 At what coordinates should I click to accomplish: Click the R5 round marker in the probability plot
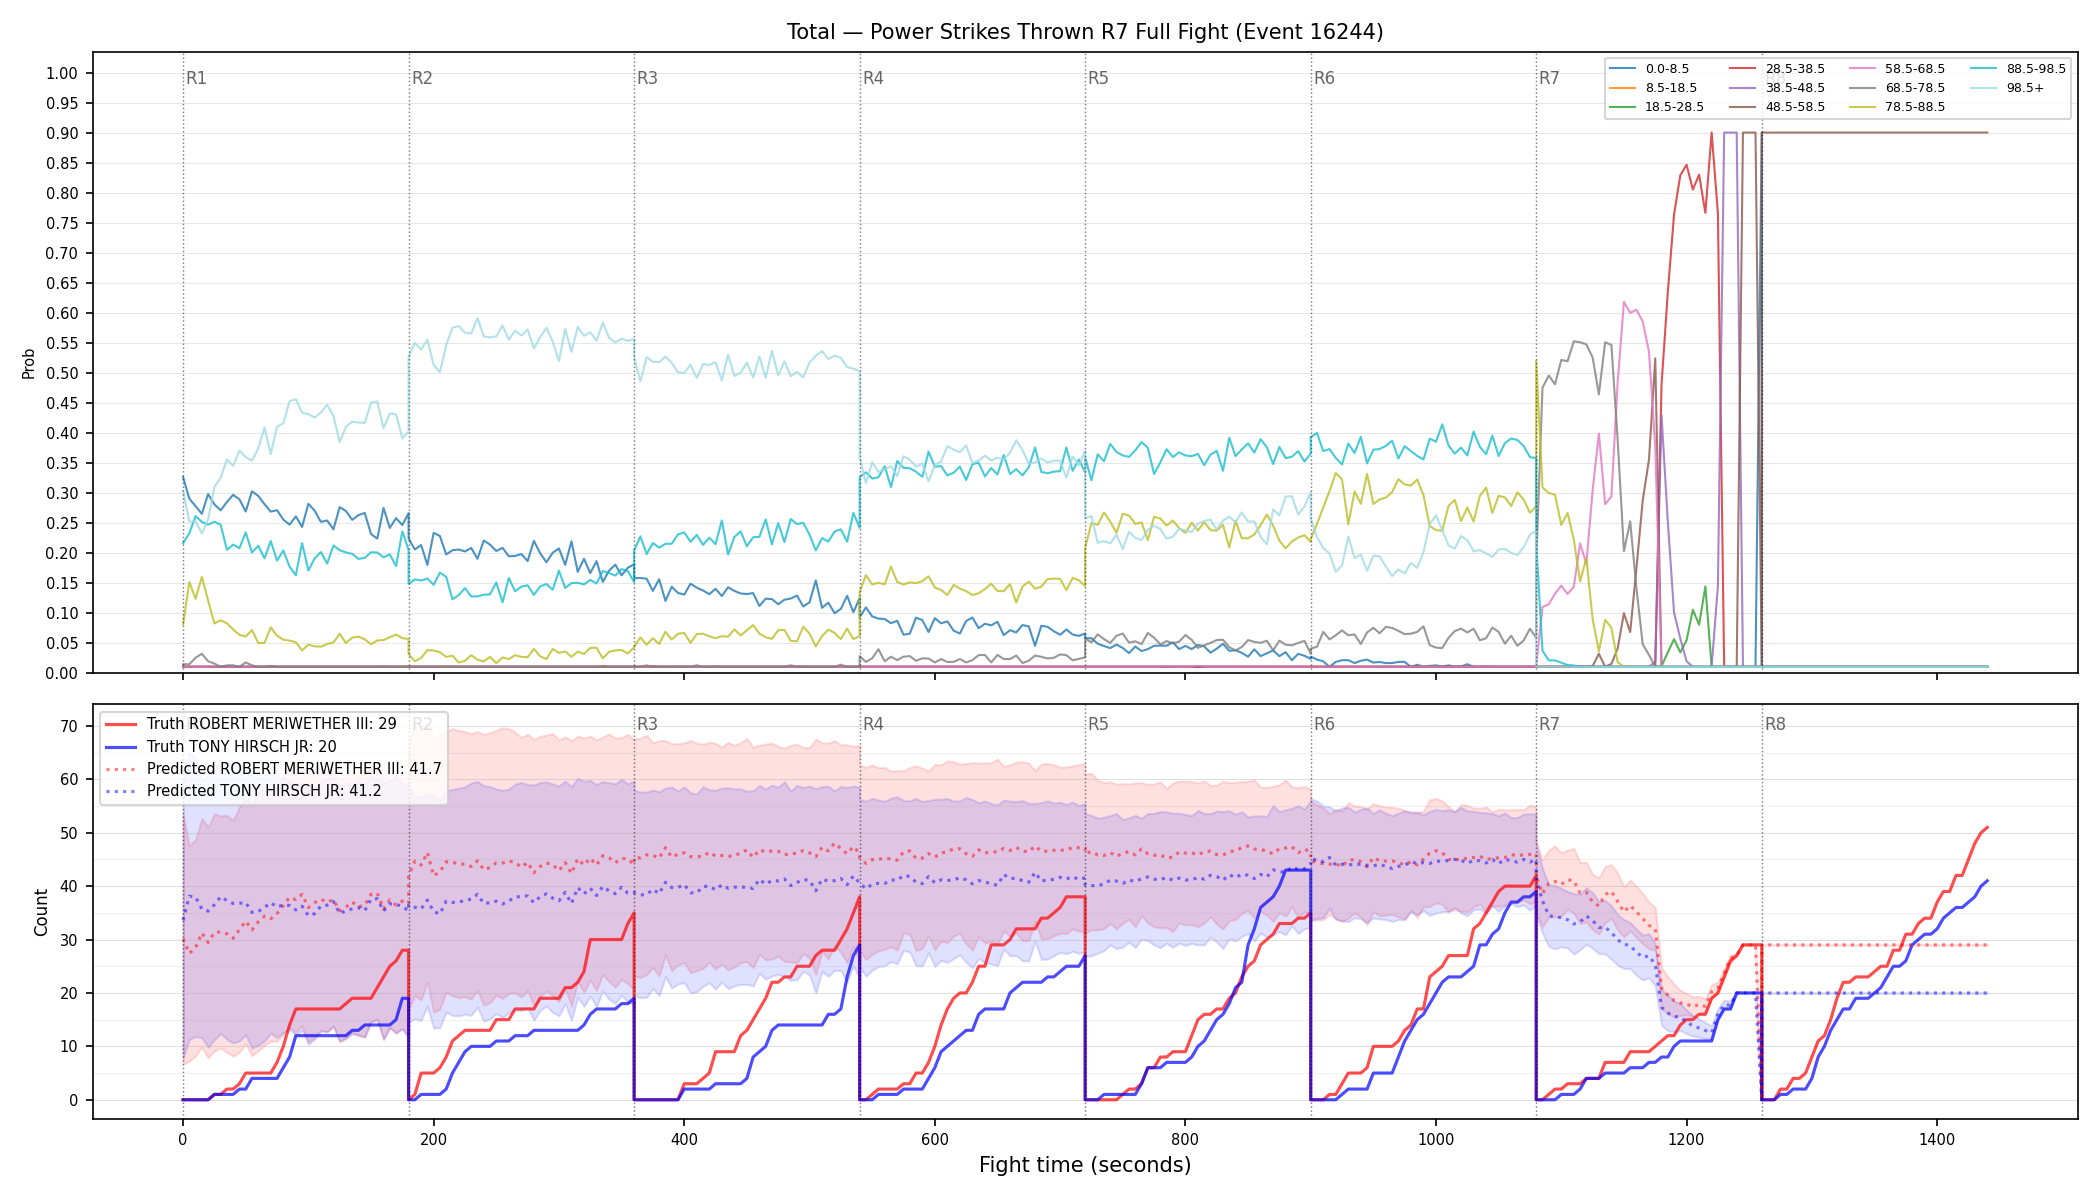(1098, 78)
